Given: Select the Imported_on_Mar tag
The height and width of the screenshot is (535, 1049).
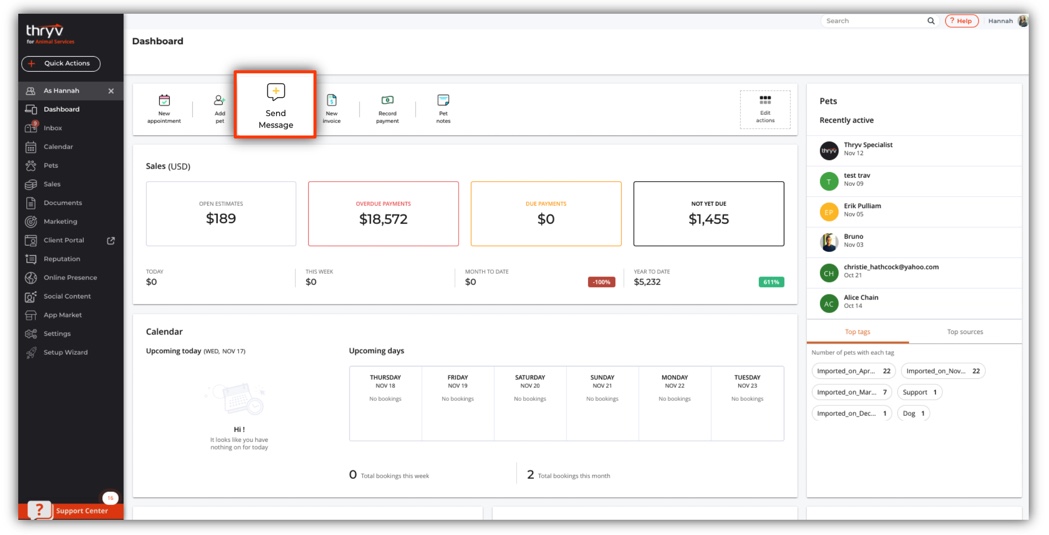Looking at the screenshot, I should click(x=852, y=393).
